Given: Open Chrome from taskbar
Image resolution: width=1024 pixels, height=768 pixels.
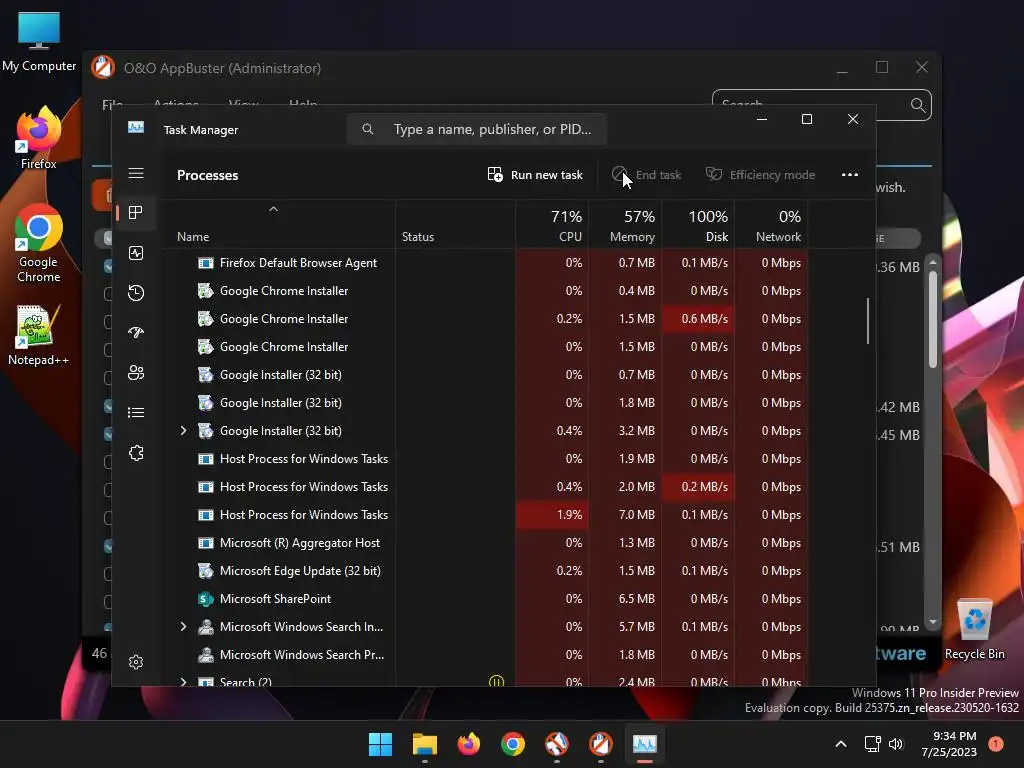Looking at the screenshot, I should coord(513,744).
